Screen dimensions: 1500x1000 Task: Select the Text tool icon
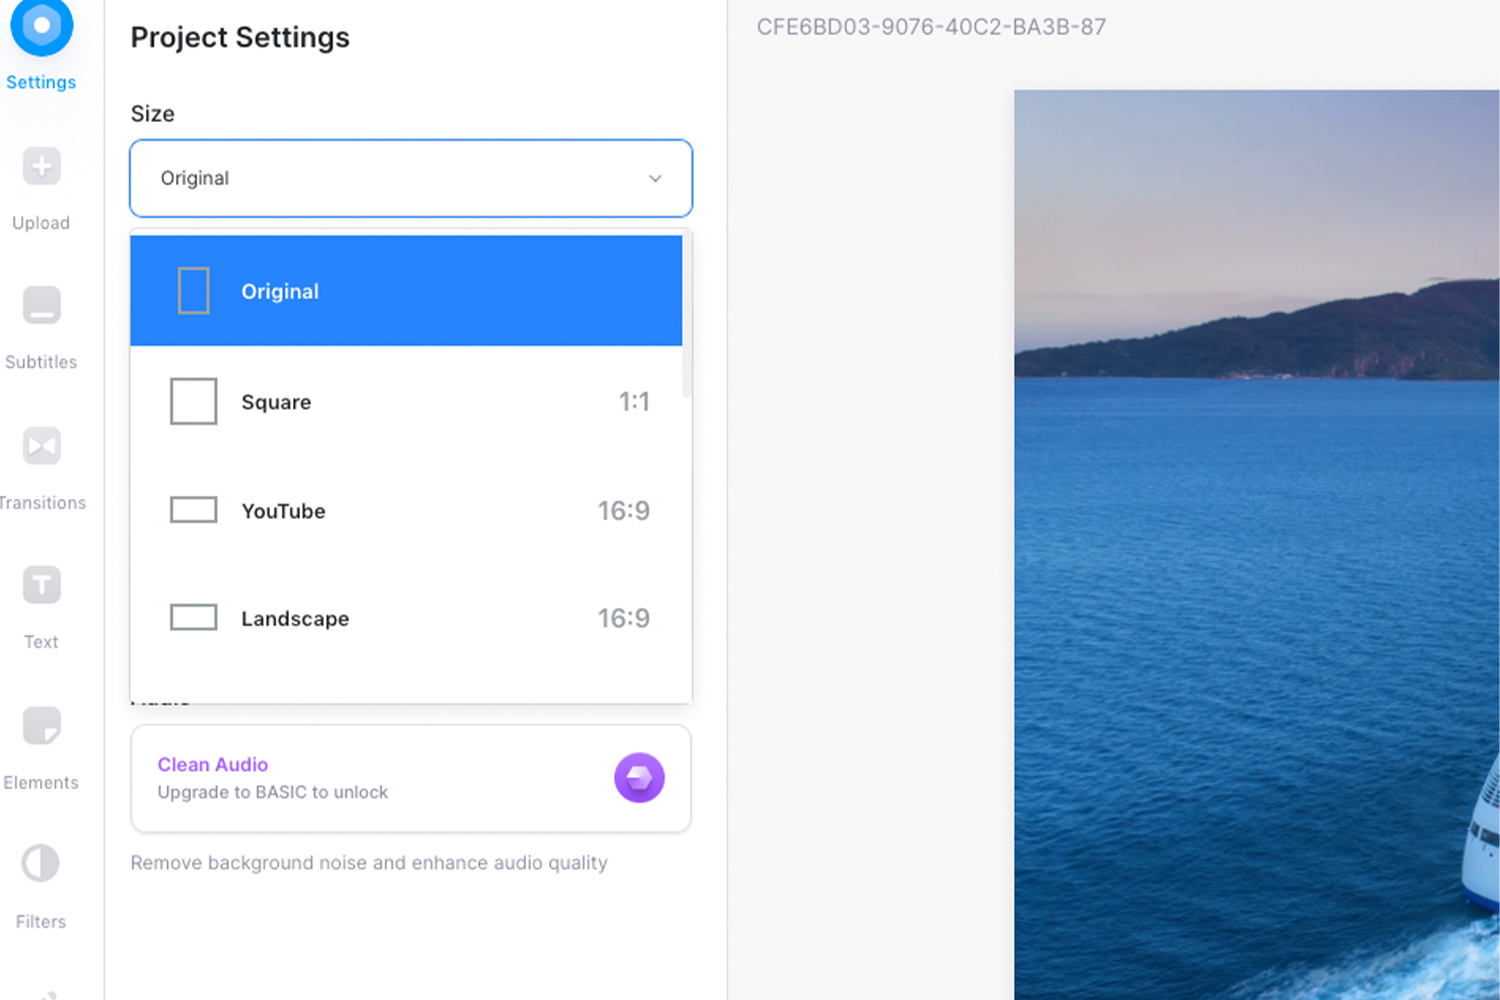click(x=40, y=585)
